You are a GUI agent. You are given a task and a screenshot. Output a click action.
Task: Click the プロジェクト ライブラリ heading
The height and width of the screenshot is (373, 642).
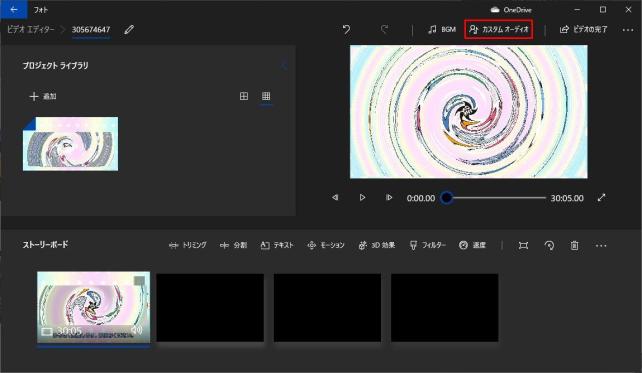pos(56,66)
